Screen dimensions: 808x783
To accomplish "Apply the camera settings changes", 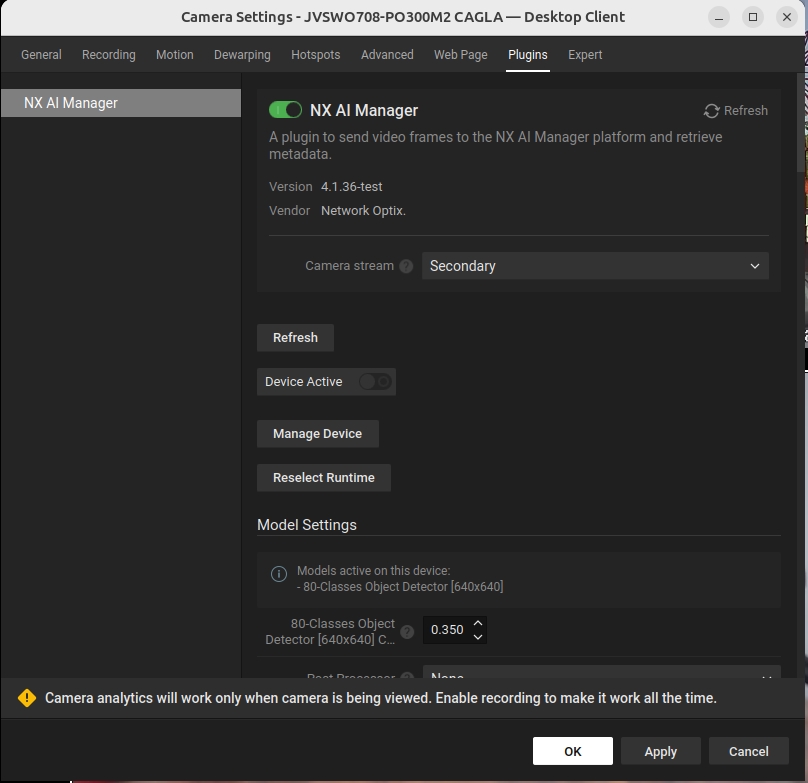I will tap(661, 752).
